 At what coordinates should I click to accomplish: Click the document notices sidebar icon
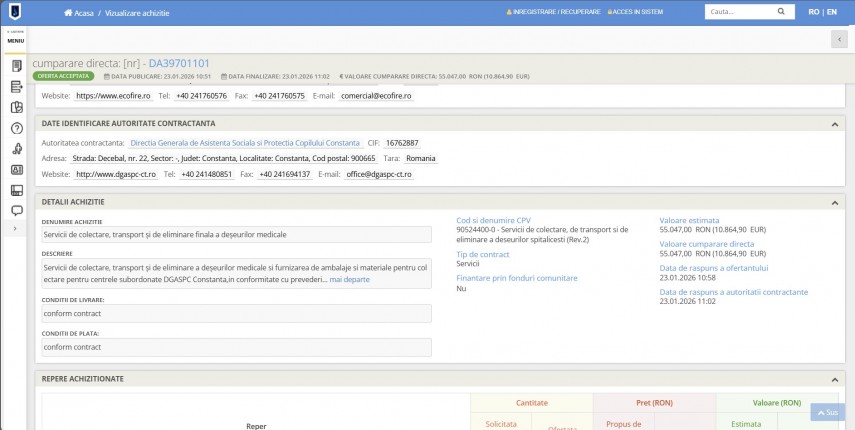tap(16, 66)
